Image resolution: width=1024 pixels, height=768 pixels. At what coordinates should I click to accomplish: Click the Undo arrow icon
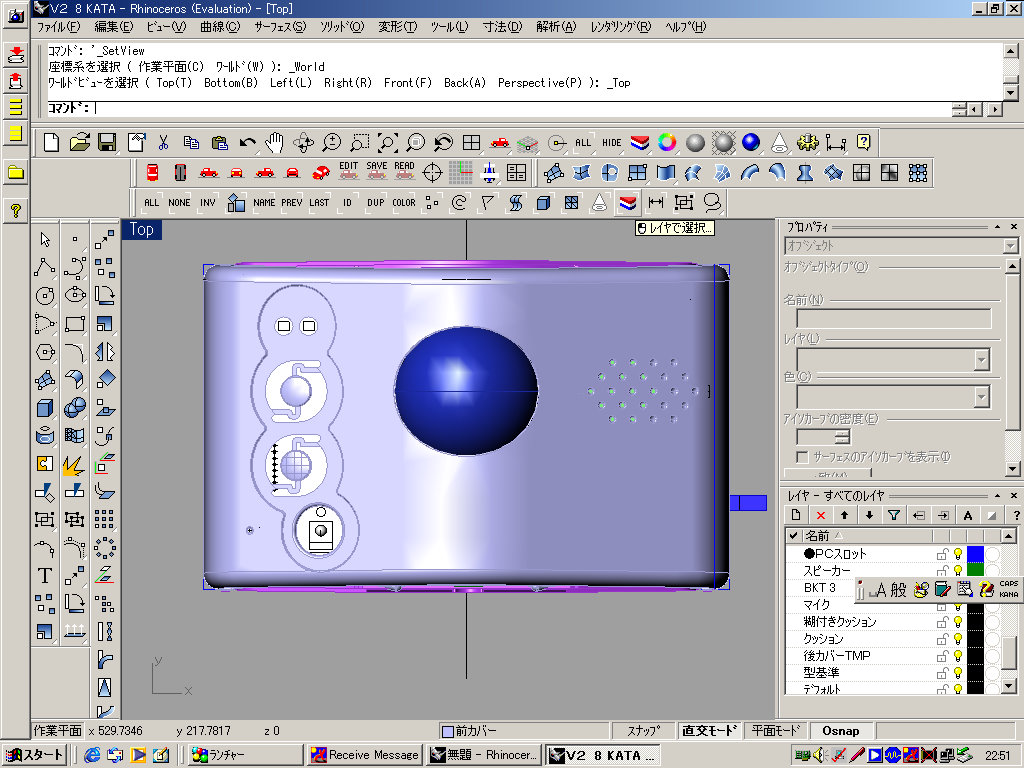pyautogui.click(x=247, y=143)
